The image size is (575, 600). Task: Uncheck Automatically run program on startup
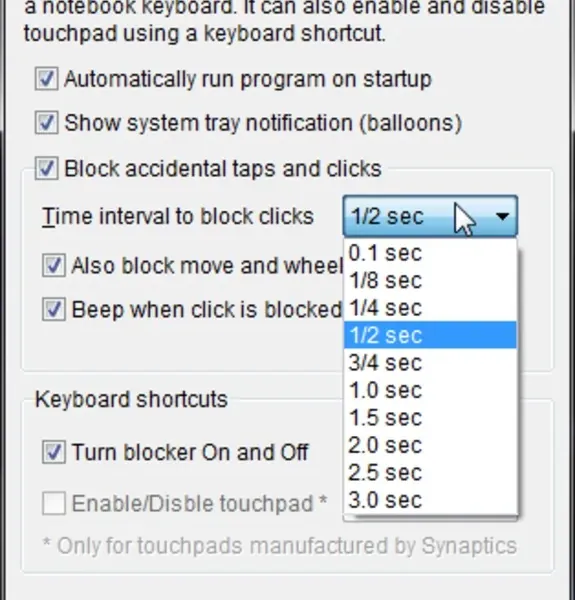[47, 79]
